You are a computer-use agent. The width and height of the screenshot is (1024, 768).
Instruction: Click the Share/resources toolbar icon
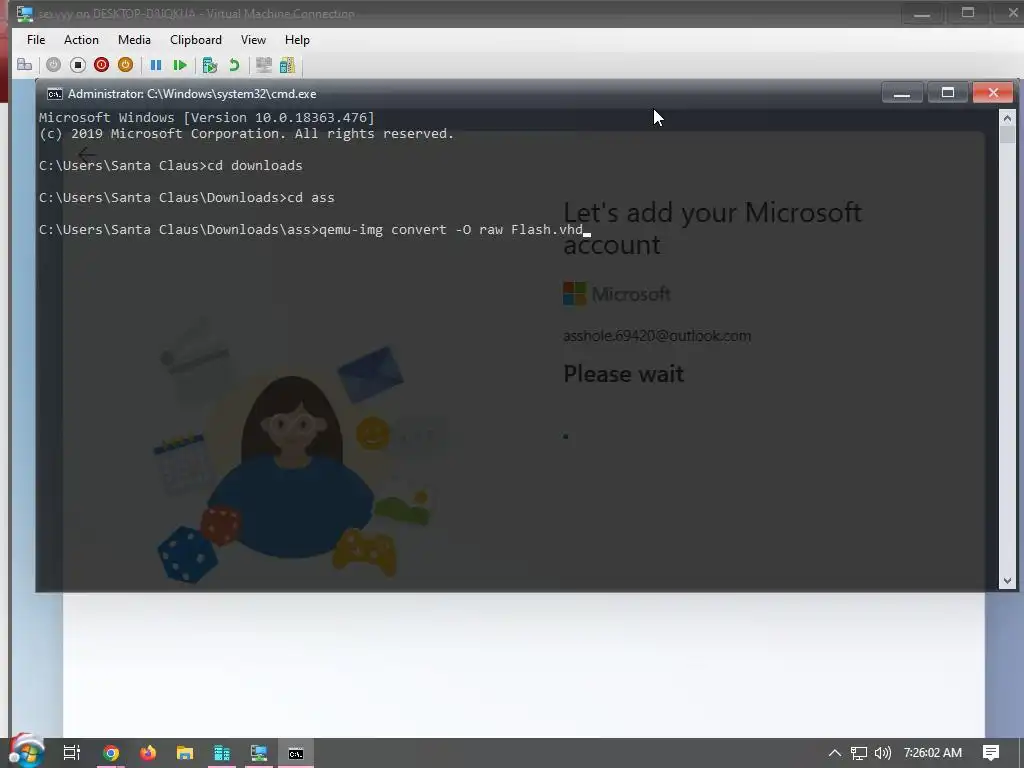pos(287,65)
